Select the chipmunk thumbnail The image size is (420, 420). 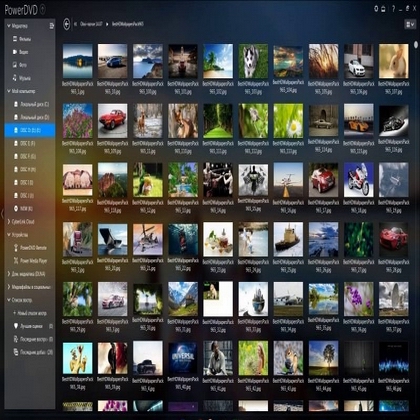click(x=288, y=358)
